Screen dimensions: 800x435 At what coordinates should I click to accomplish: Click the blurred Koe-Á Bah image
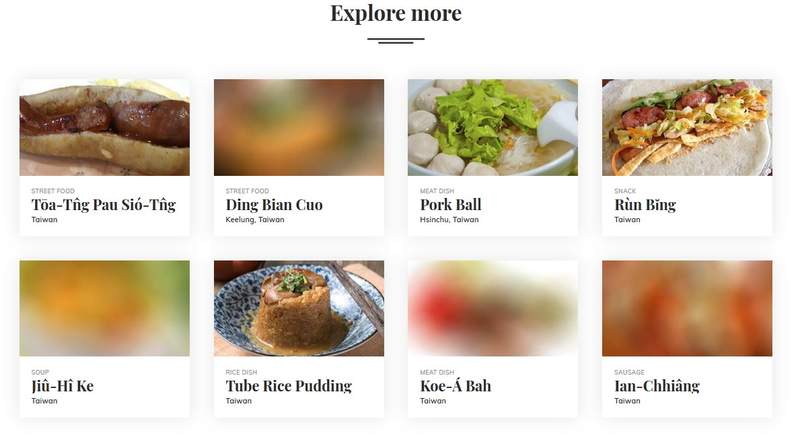click(x=493, y=309)
